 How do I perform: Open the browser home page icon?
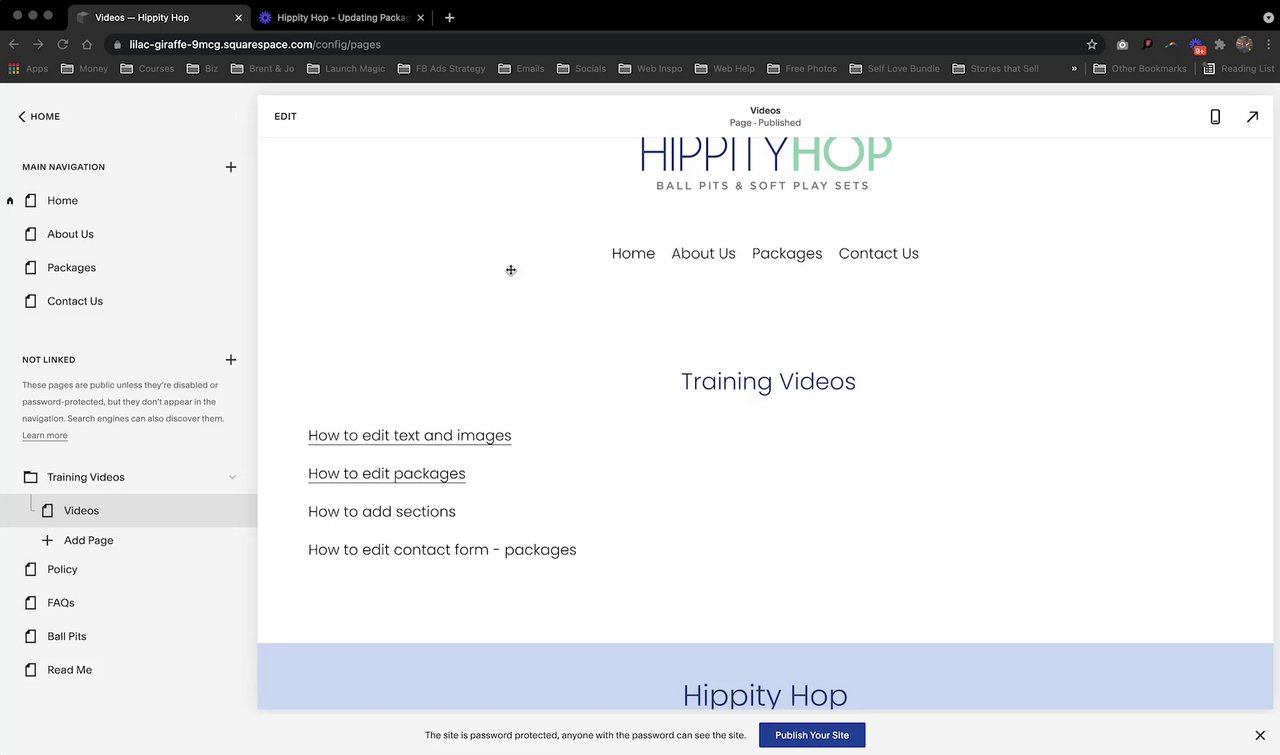coord(87,44)
